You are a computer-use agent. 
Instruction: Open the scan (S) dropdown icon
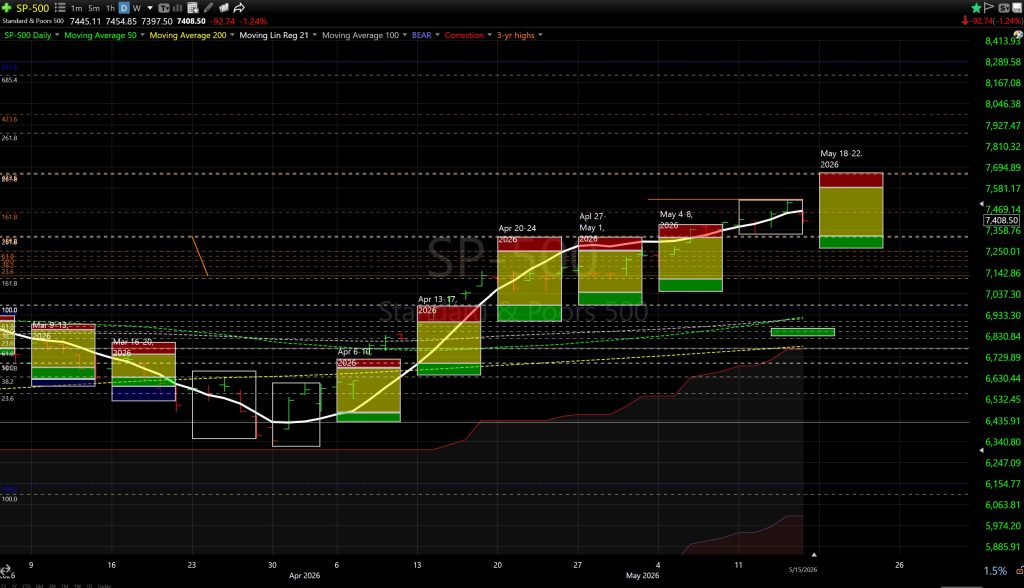(x=1004, y=8)
